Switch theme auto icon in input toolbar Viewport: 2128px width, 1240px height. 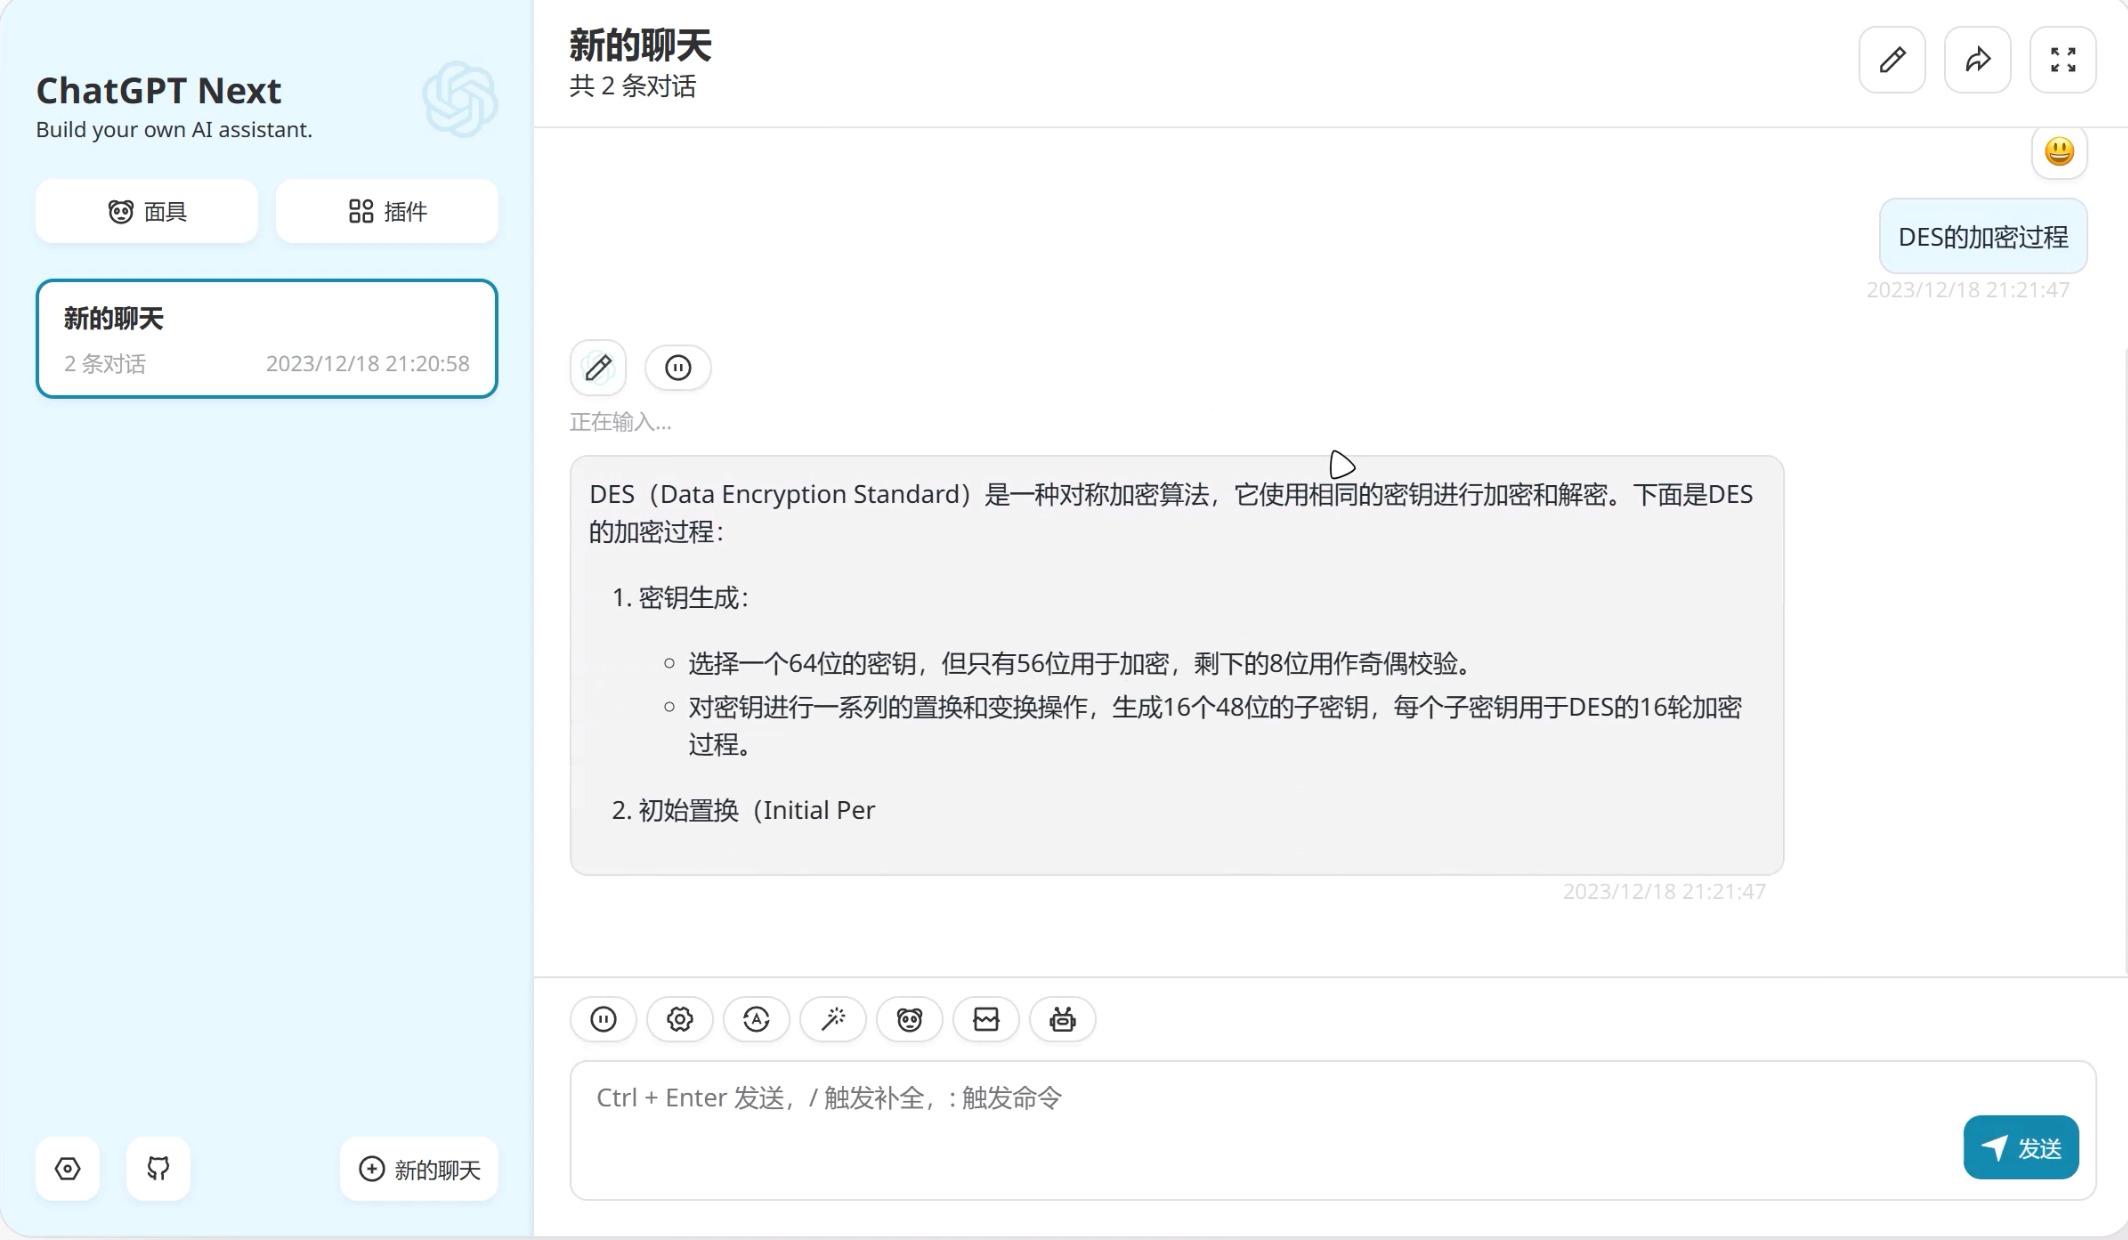[756, 1019]
